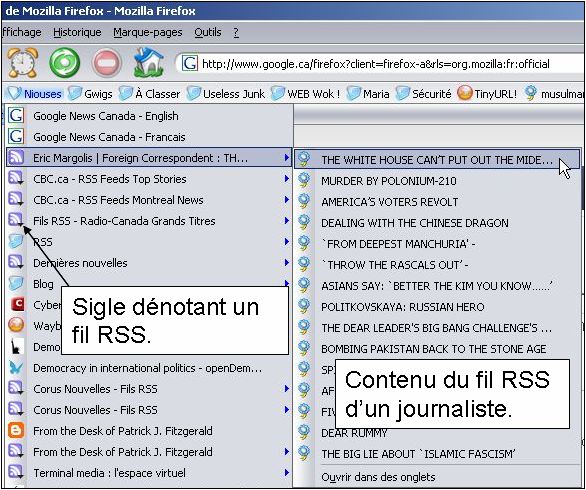Open WEB Wok ! bookmarks folder
The width and height of the screenshot is (586, 490).
click(306, 93)
